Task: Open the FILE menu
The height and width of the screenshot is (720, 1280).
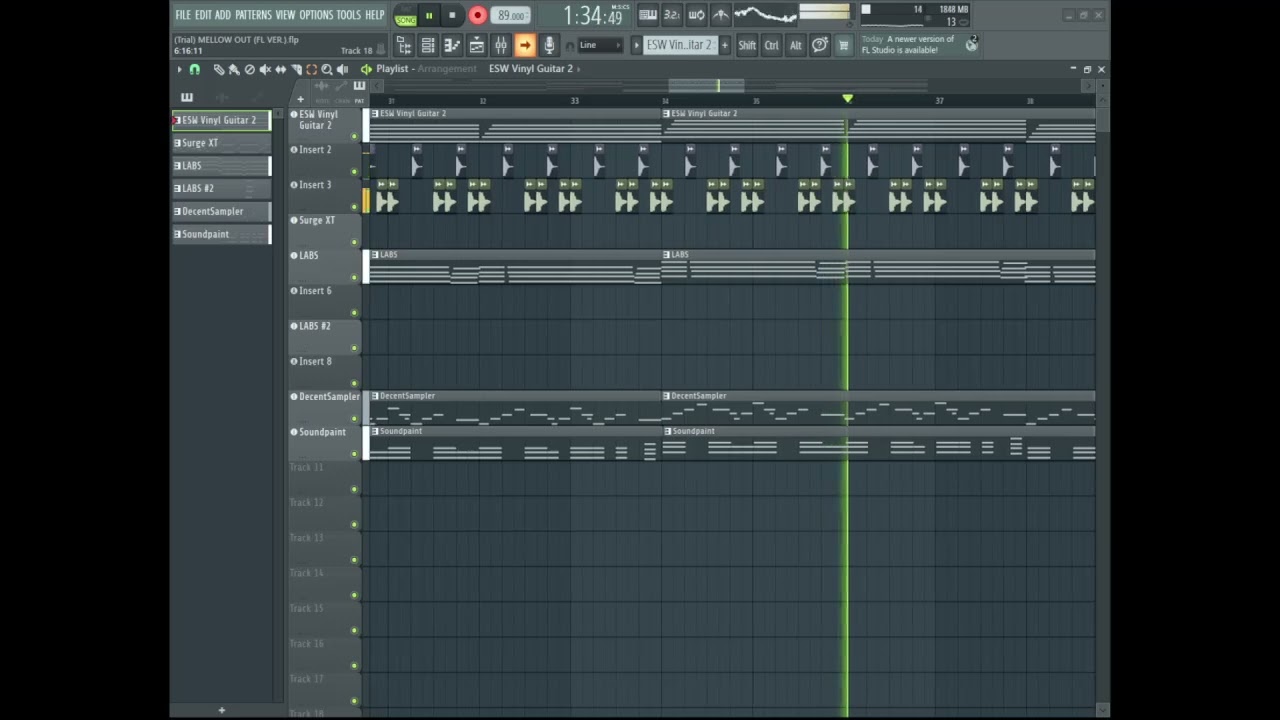Action: tap(183, 15)
